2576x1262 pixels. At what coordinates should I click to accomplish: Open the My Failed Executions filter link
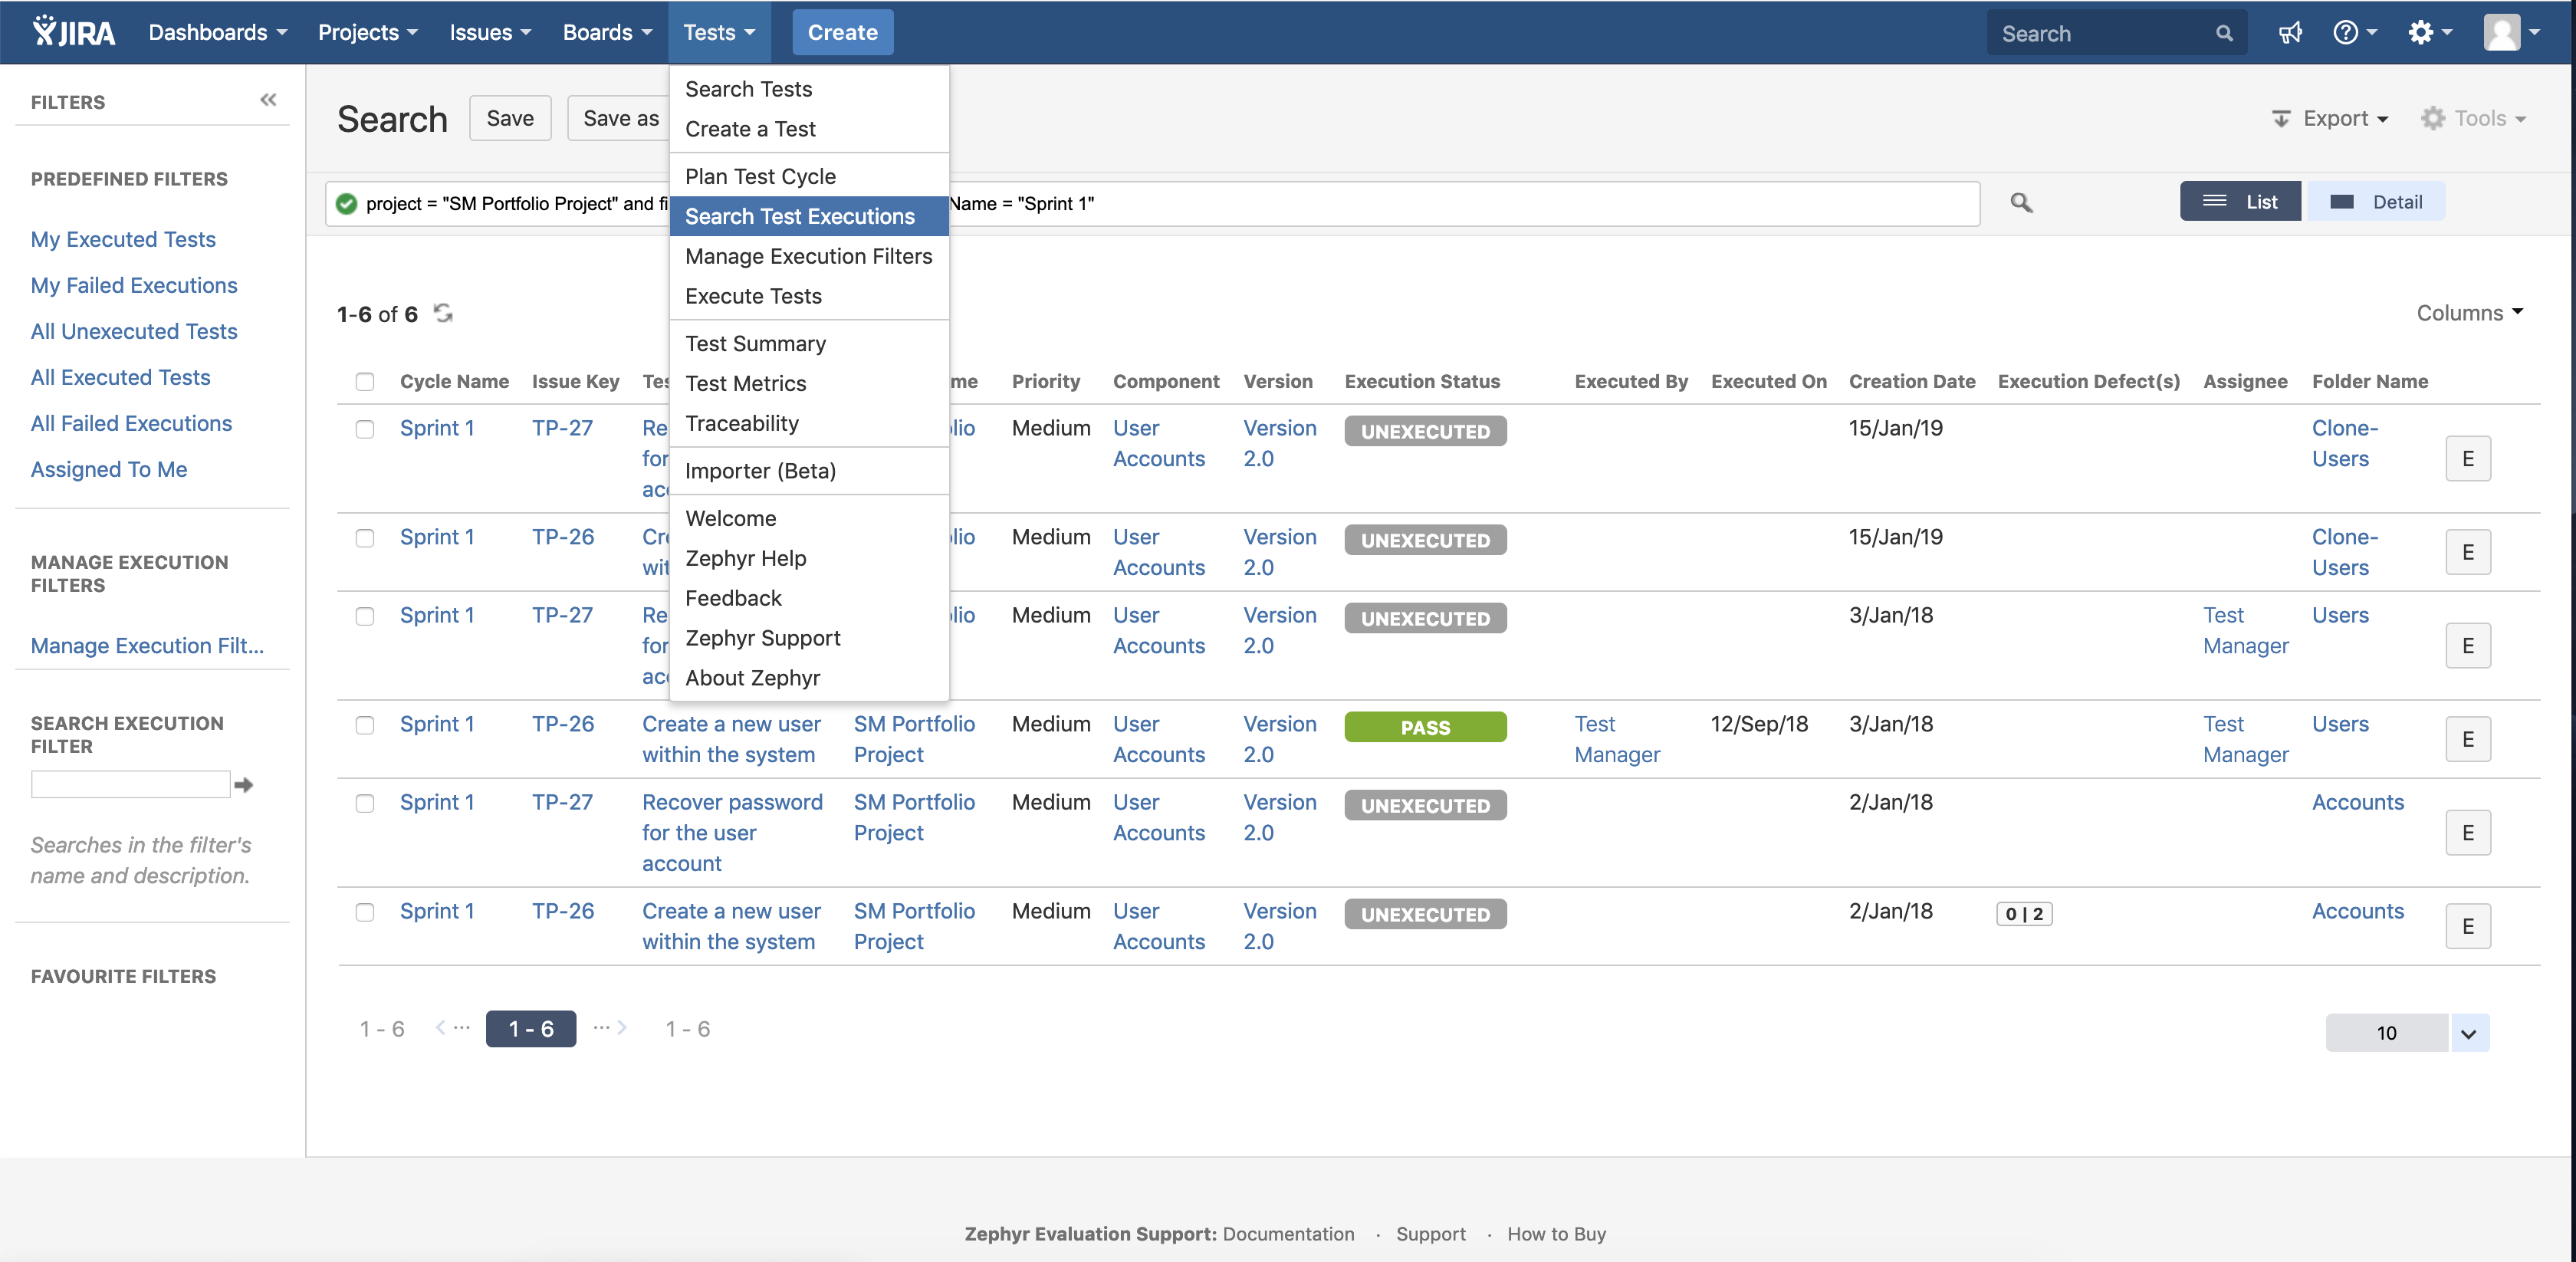(134, 285)
